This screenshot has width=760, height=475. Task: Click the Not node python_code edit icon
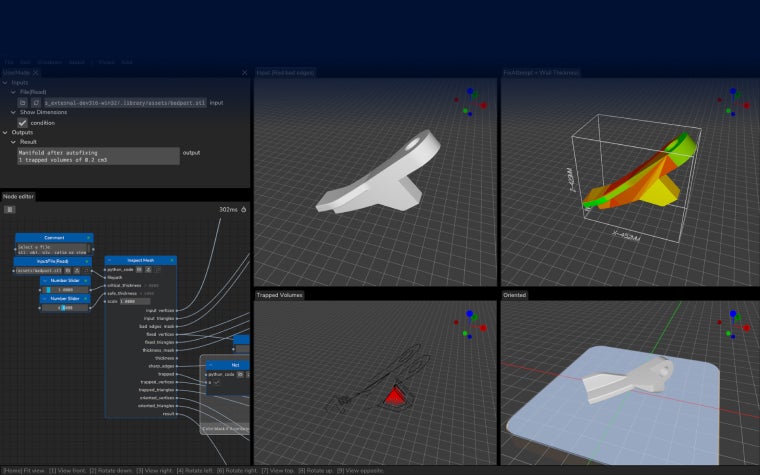[x=240, y=374]
